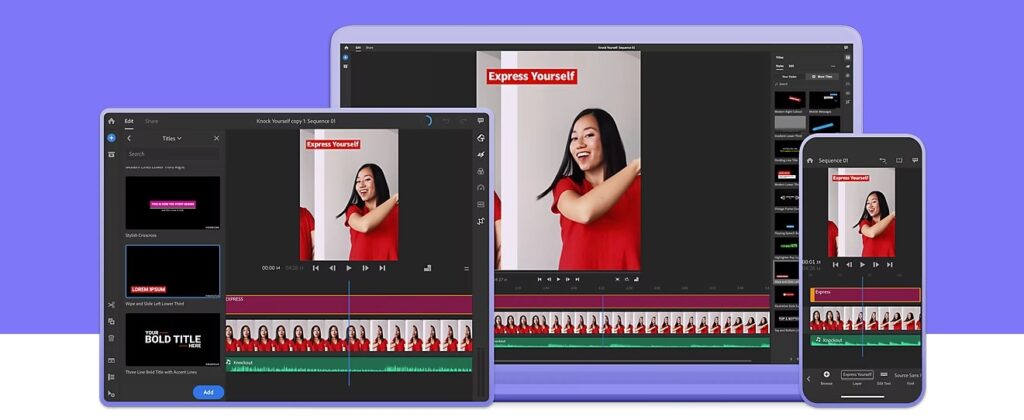This screenshot has height=420, width=1024.
Task: Open the Transform crop tool on tablet
Action: (x=481, y=221)
